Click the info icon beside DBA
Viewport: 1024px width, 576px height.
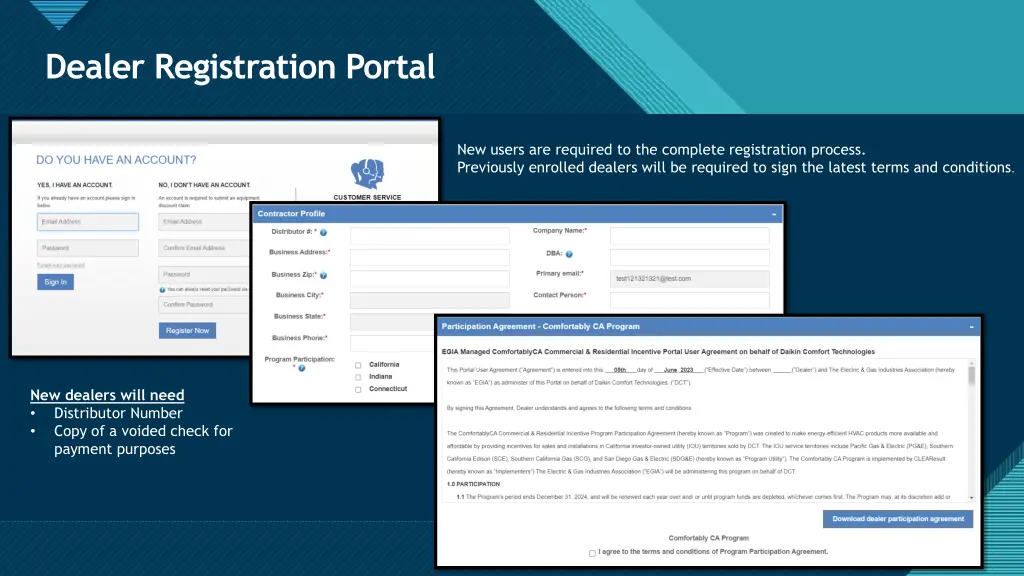point(569,254)
